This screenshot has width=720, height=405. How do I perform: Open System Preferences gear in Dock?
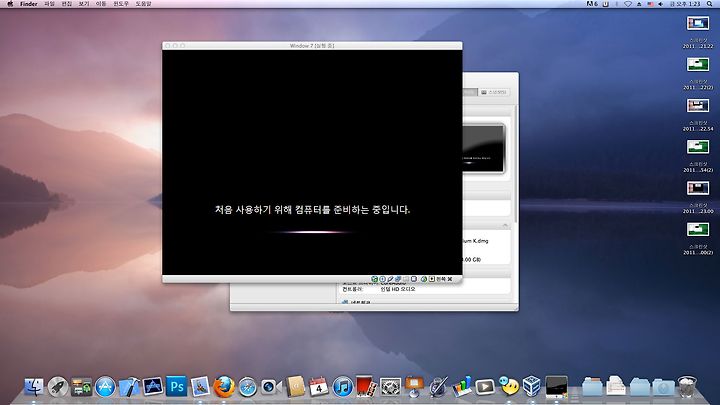(390, 387)
